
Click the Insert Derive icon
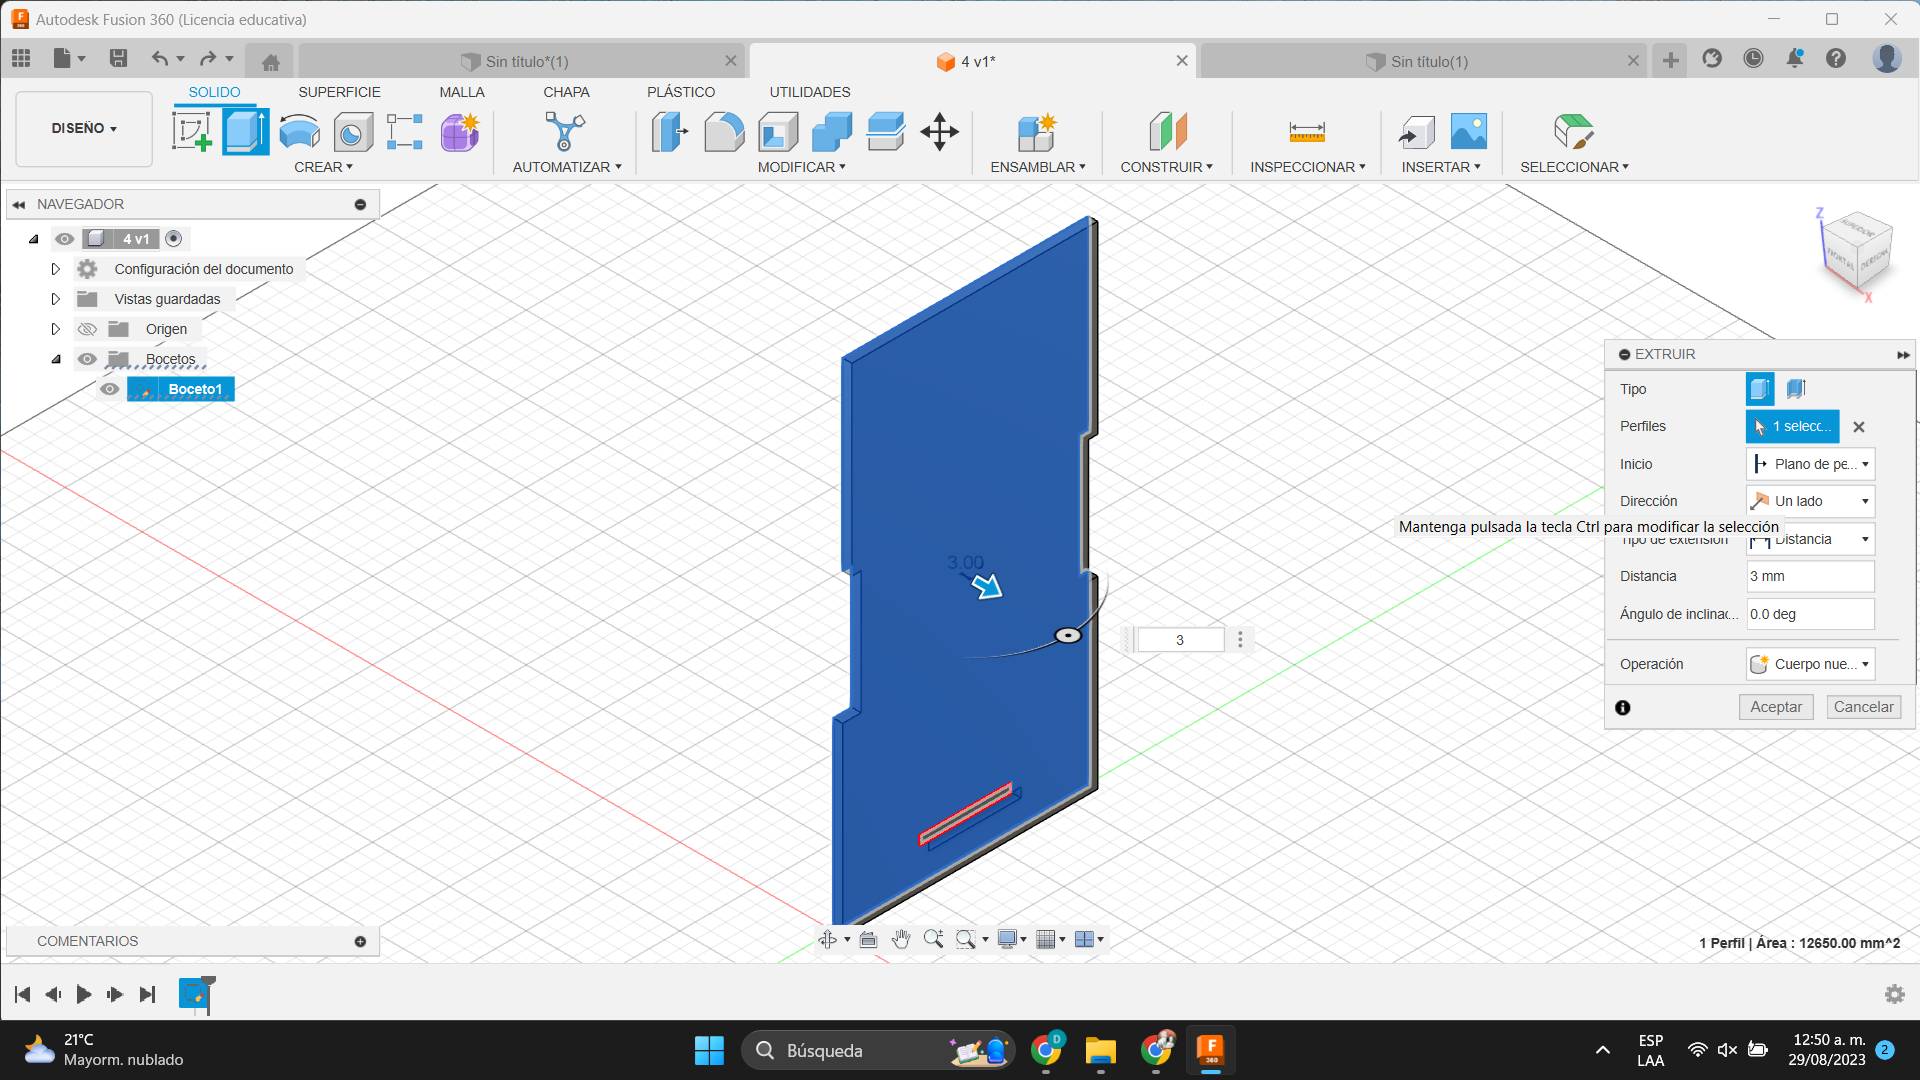click(x=1415, y=132)
